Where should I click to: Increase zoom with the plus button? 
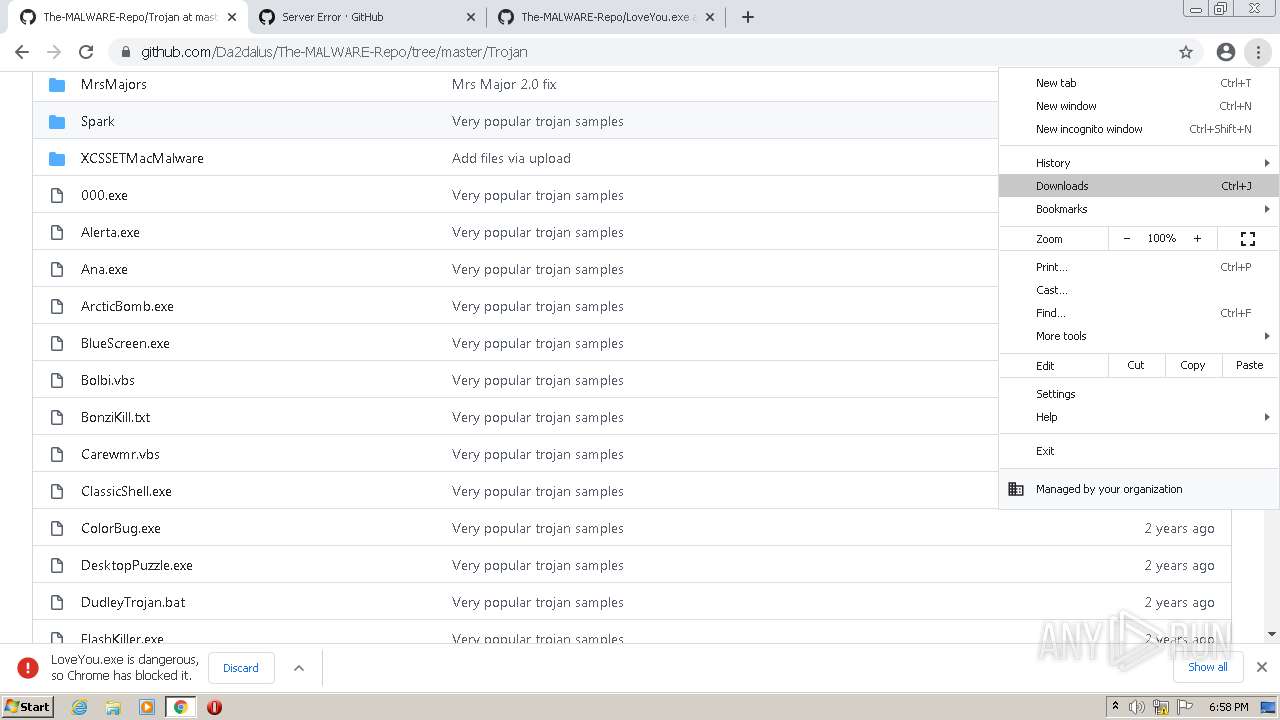tap(1197, 239)
